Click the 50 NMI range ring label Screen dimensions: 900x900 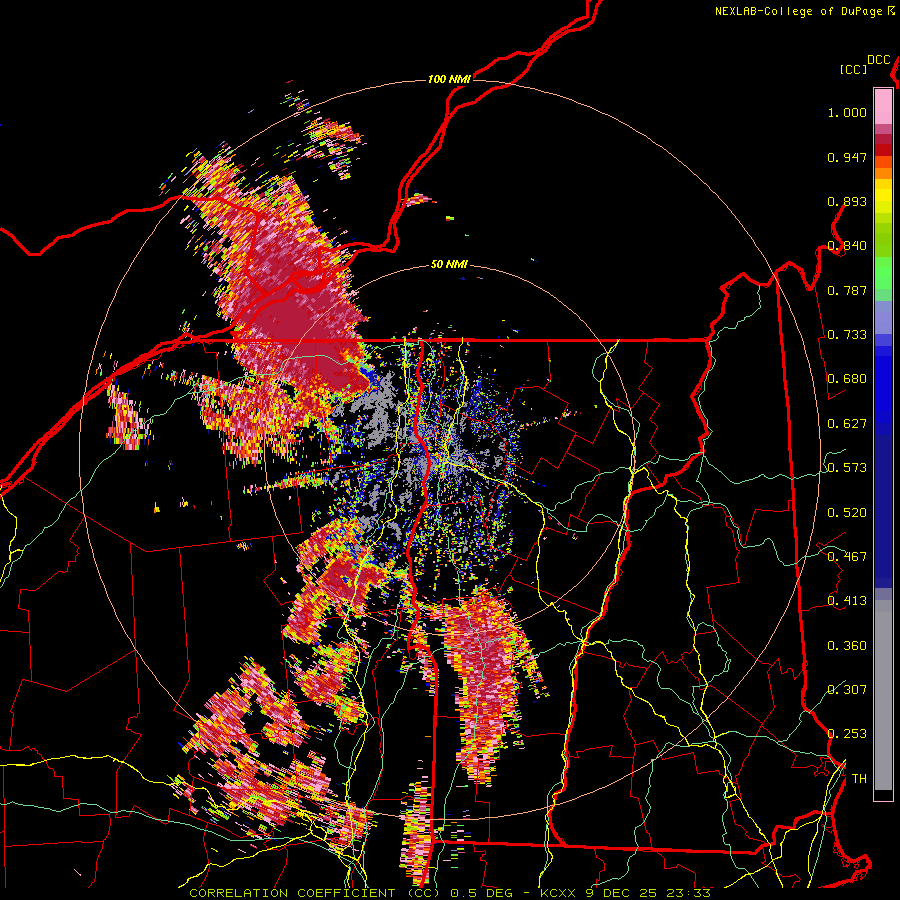[x=449, y=264]
